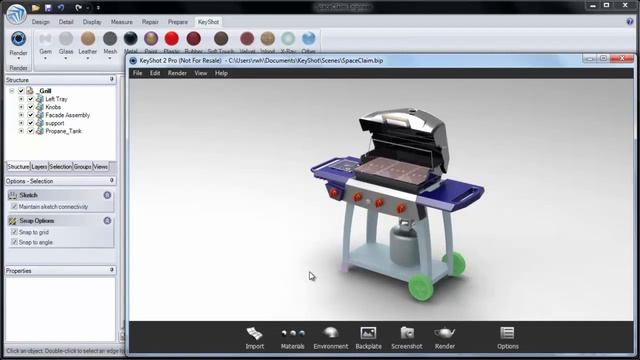Open the Layers panel tab
Image resolution: width=640 pixels, height=360 pixels.
[x=39, y=167]
